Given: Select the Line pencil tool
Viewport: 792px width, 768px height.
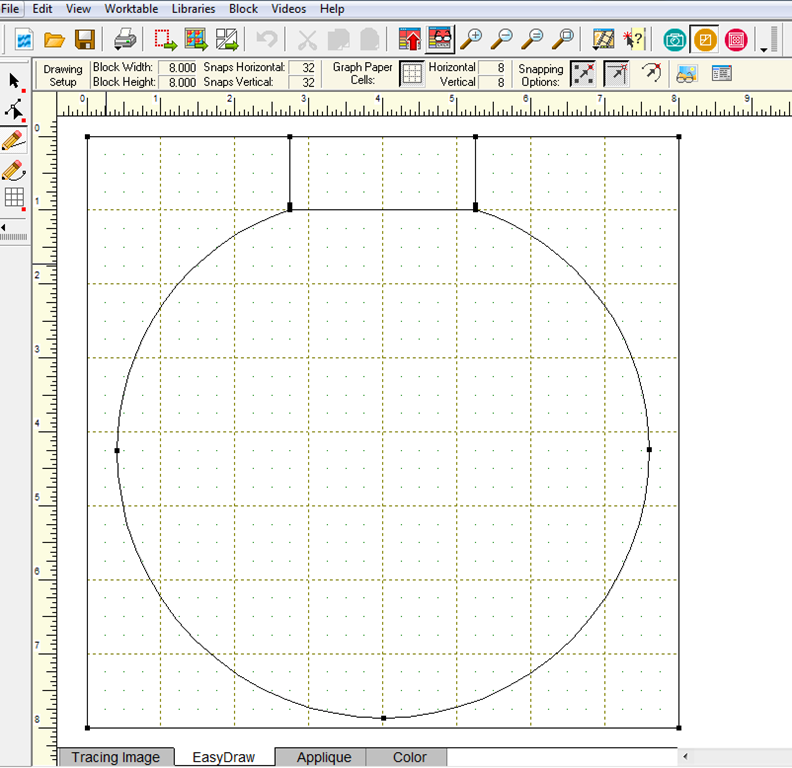Looking at the screenshot, I should pyautogui.click(x=14, y=140).
